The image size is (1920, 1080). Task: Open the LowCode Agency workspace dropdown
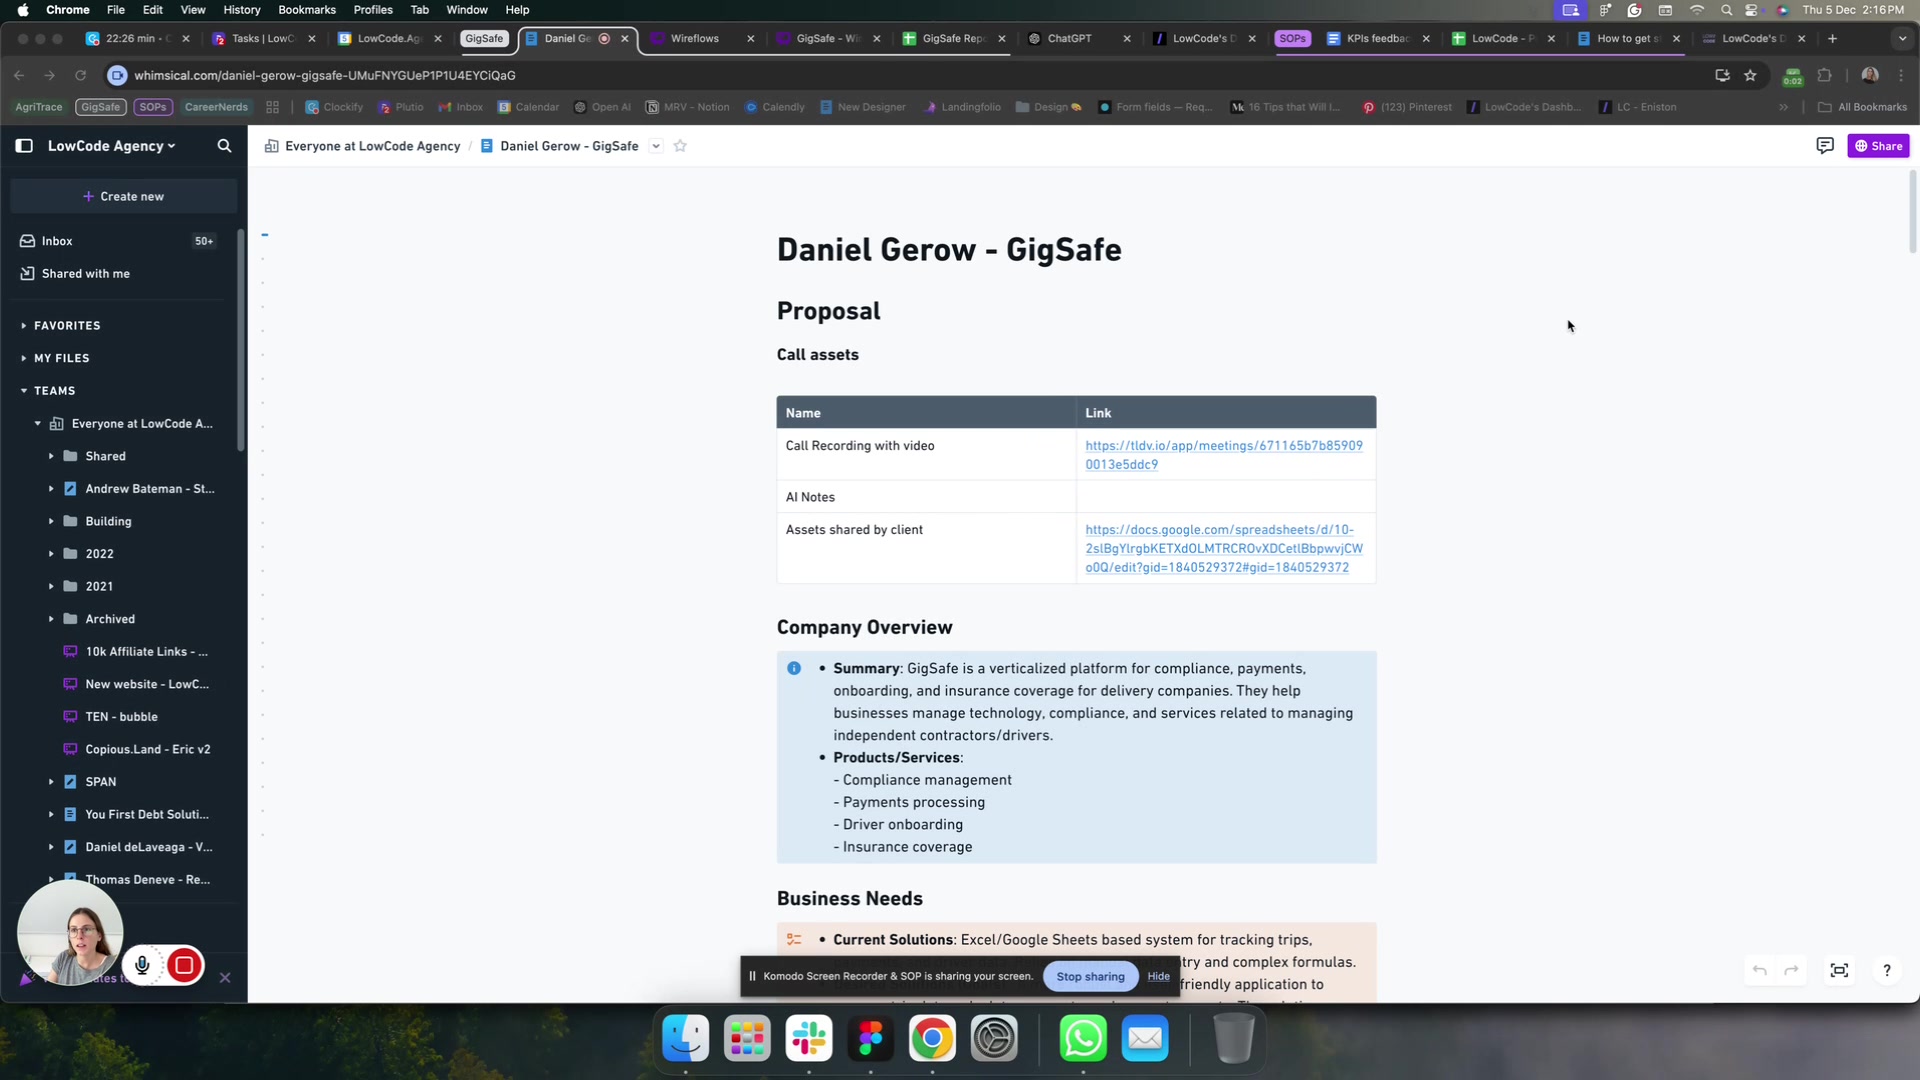tap(111, 146)
